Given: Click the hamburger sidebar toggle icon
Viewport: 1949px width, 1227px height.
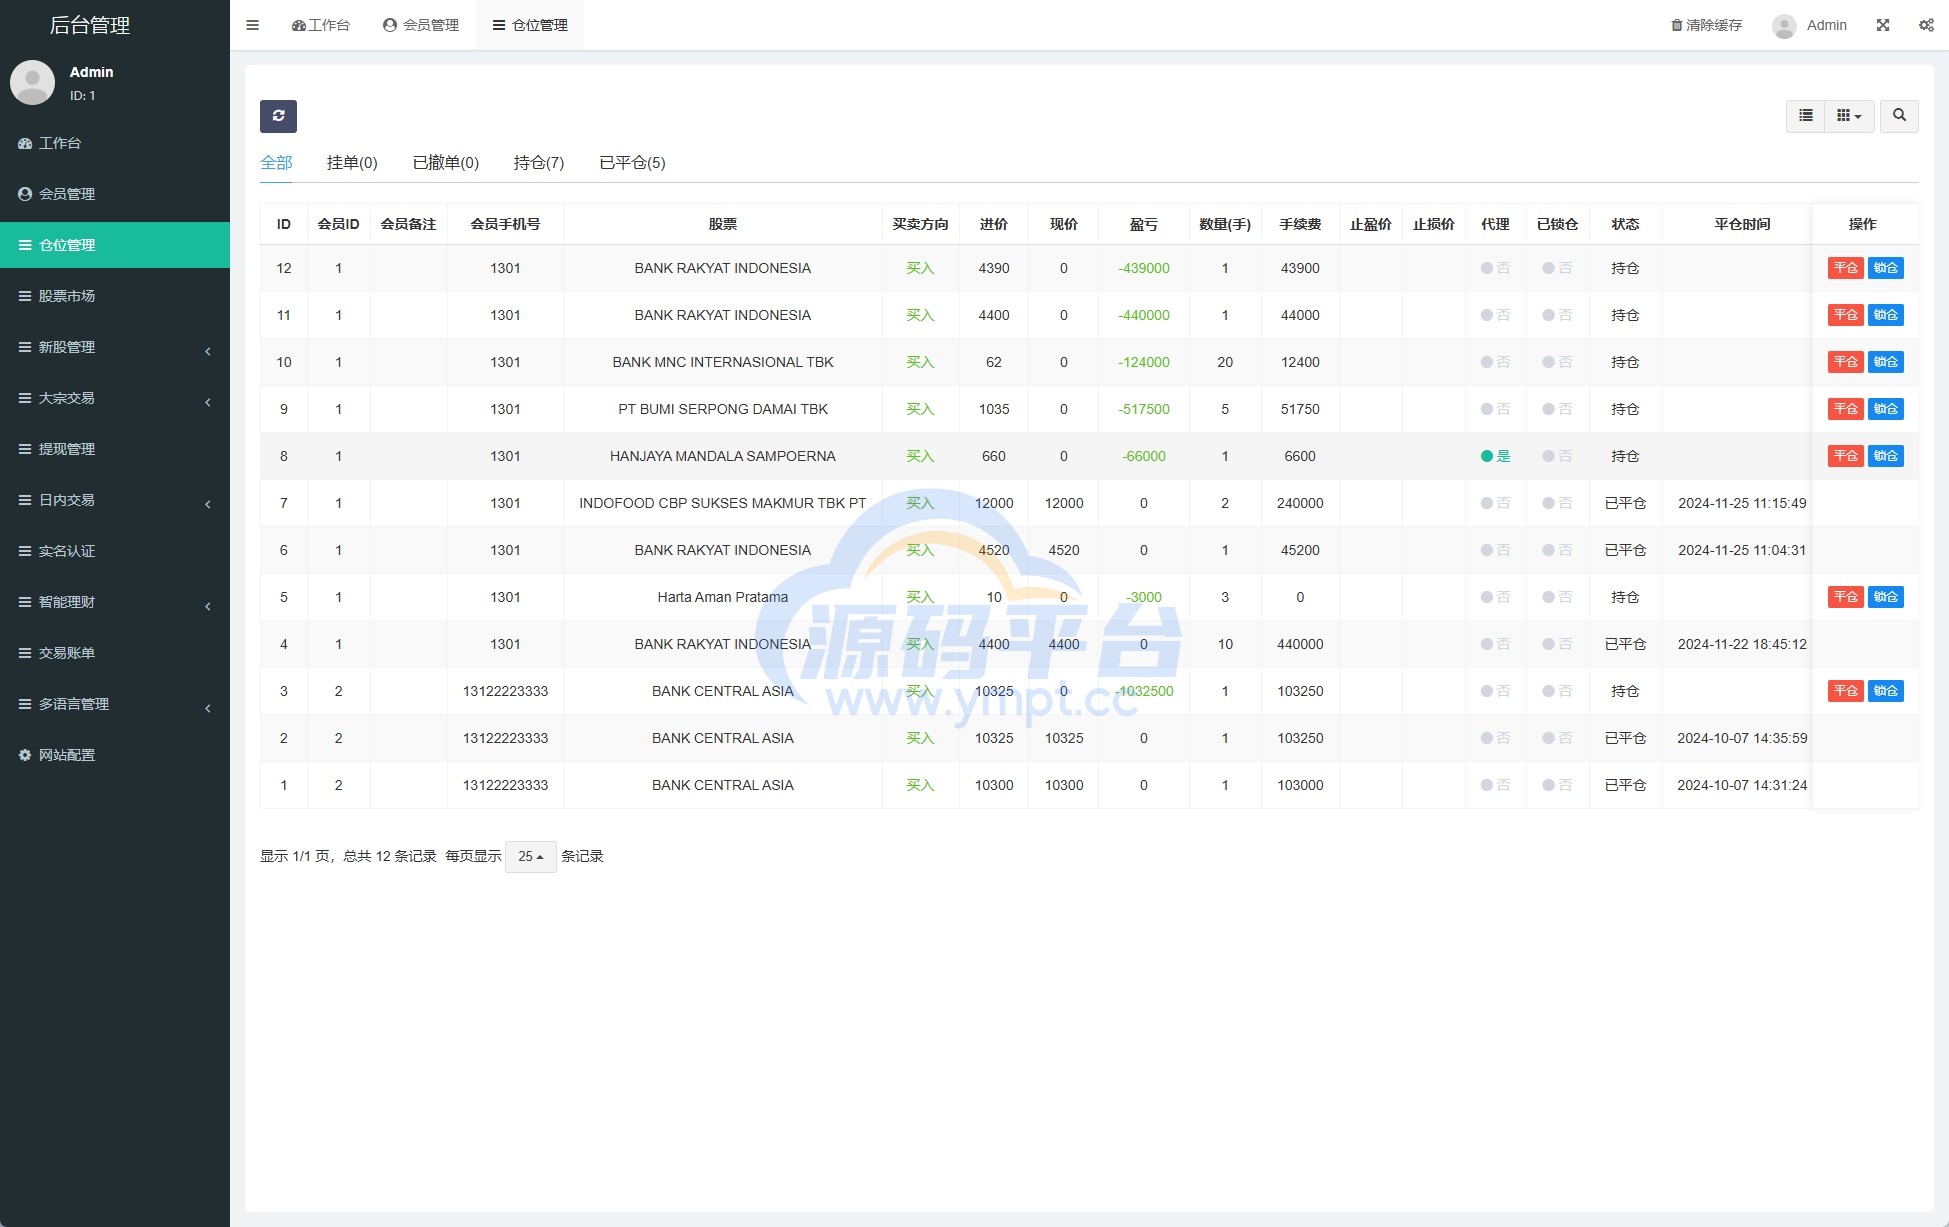Looking at the screenshot, I should pyautogui.click(x=253, y=25).
